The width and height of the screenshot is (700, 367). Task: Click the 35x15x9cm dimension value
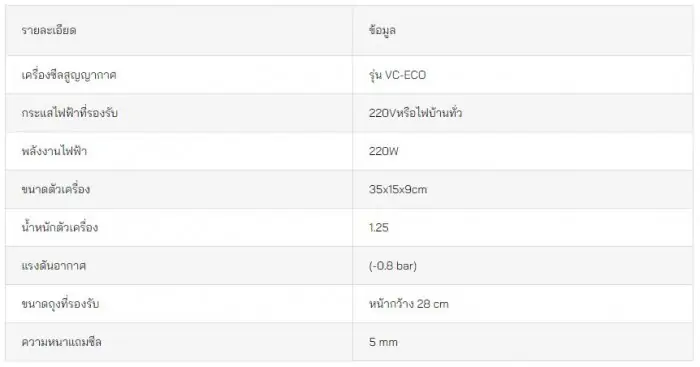point(398,189)
